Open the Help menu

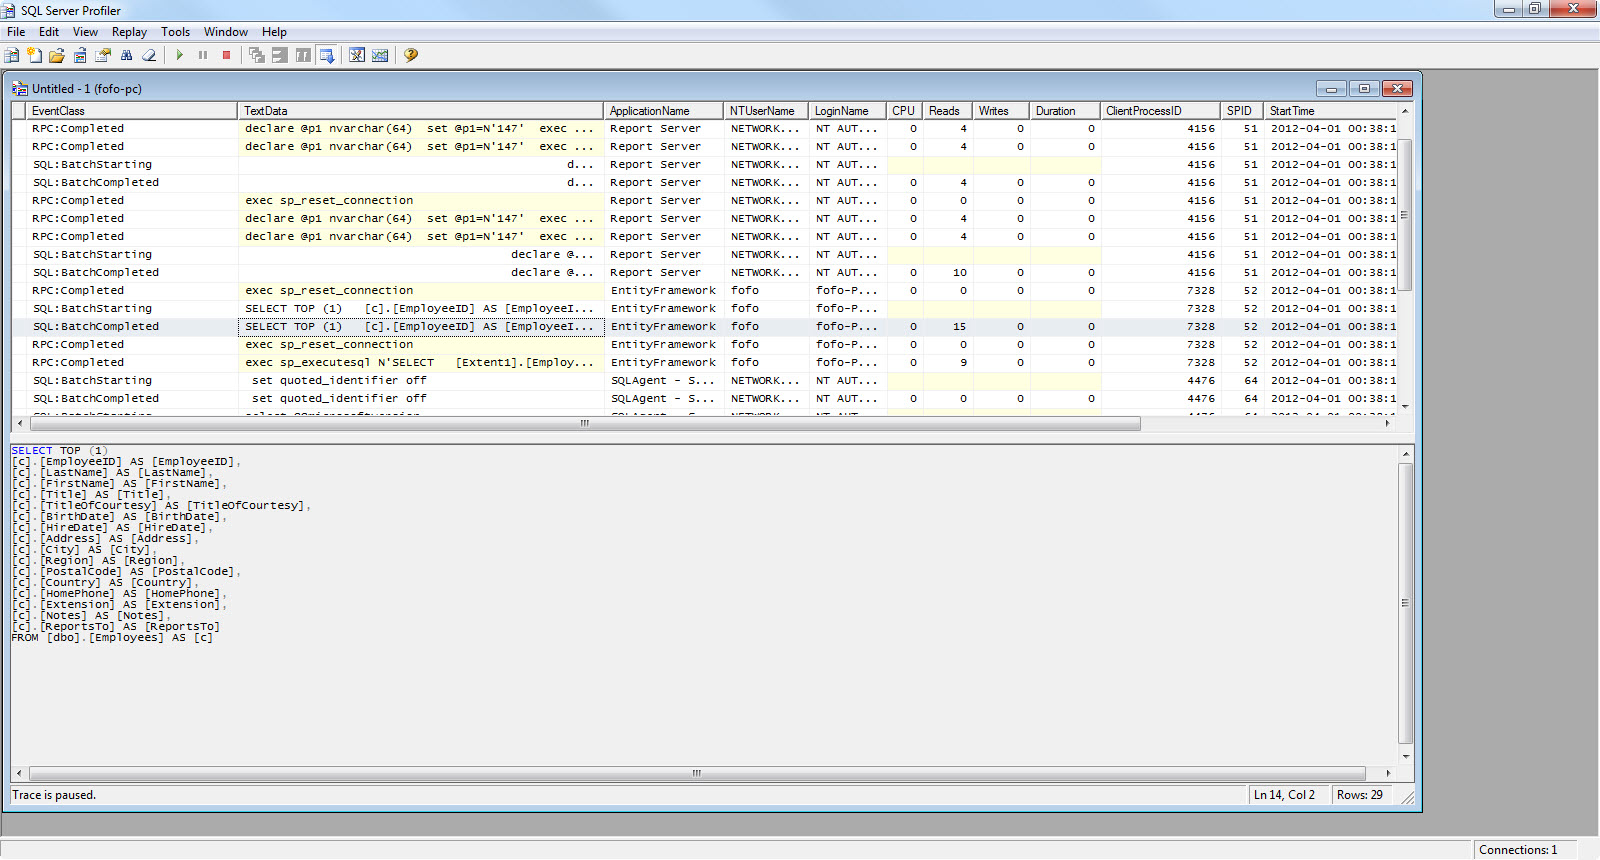point(274,32)
